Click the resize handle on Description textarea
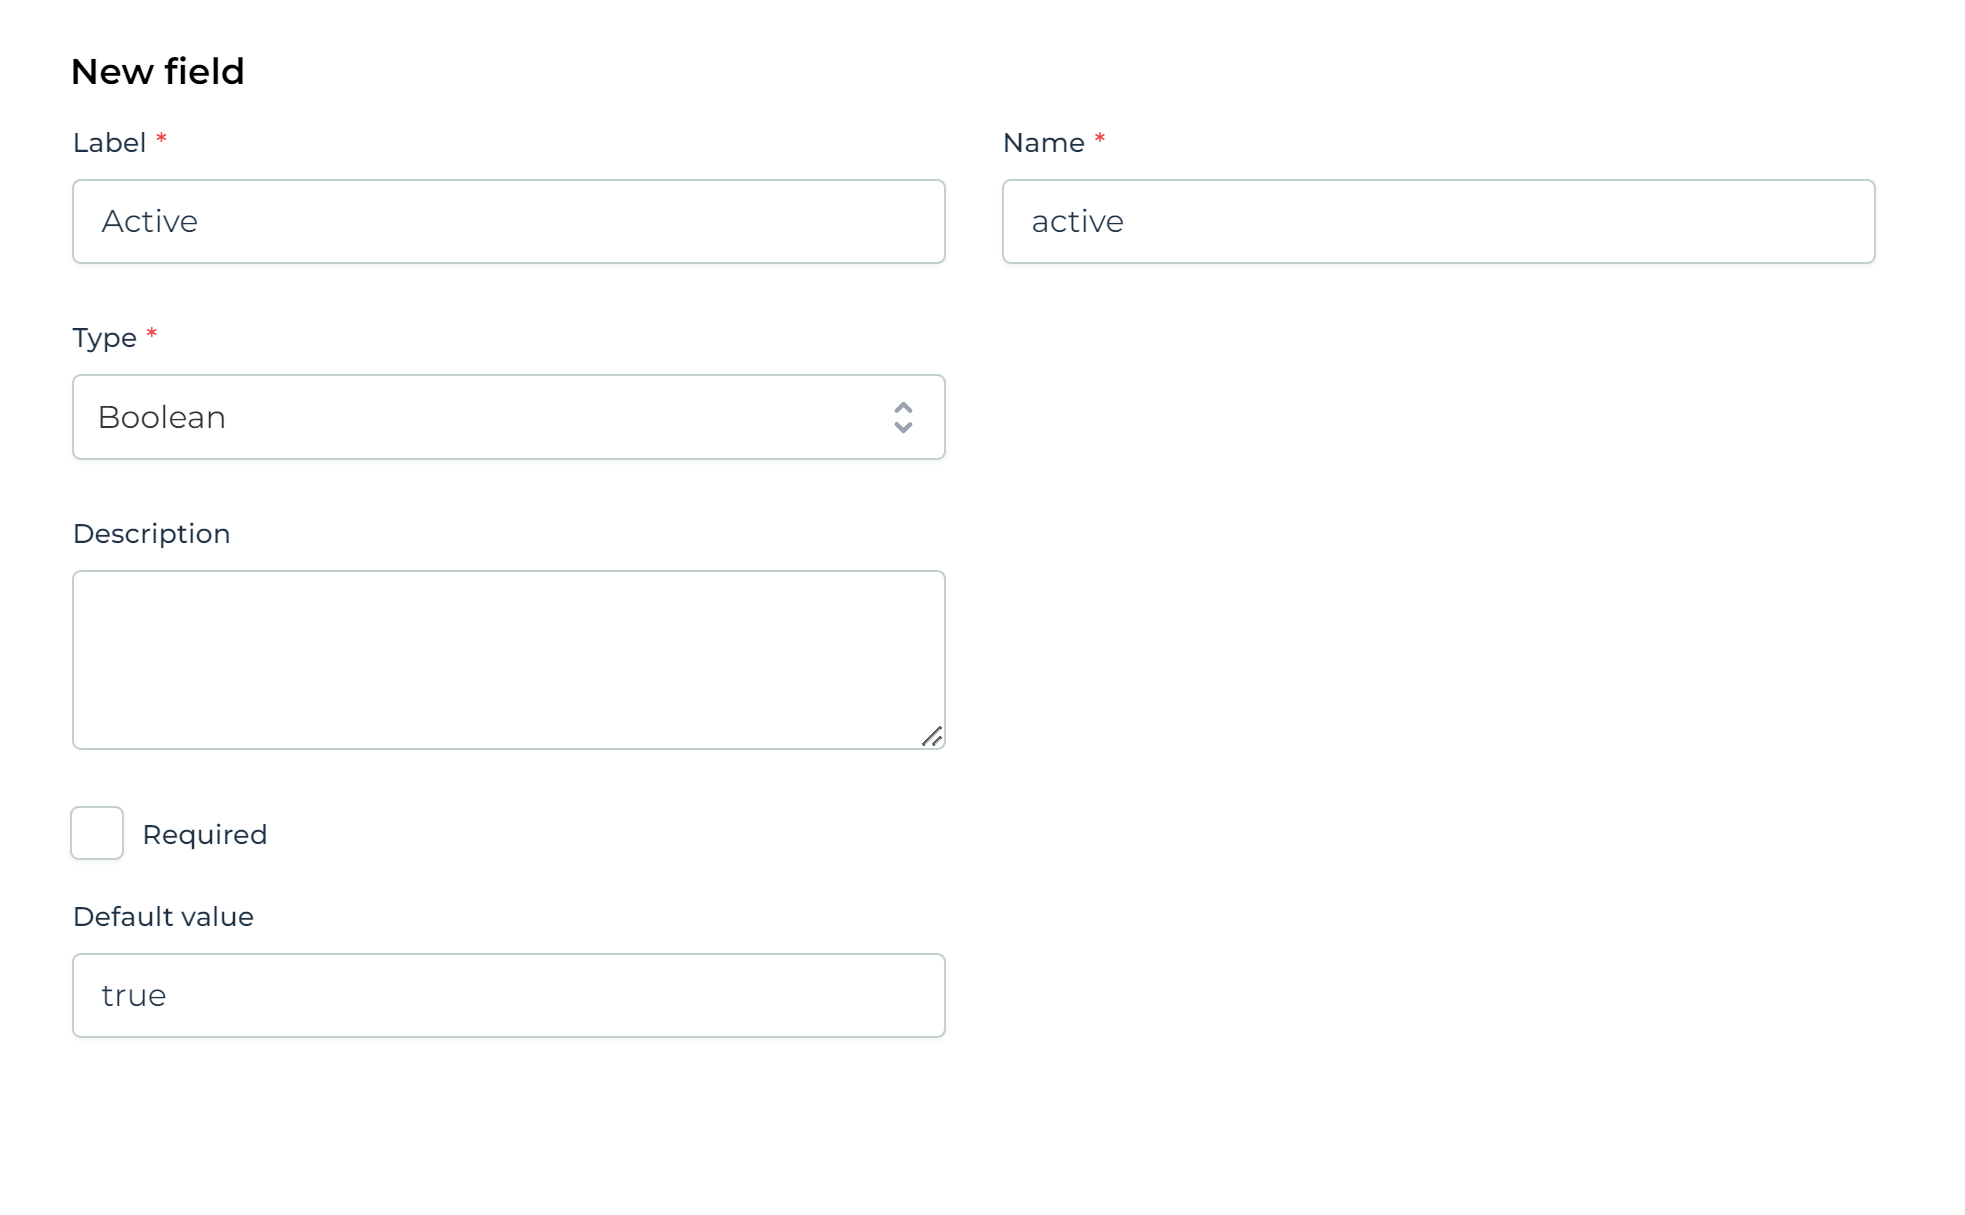Image resolution: width=1965 pixels, height=1215 pixels. pos(933,736)
